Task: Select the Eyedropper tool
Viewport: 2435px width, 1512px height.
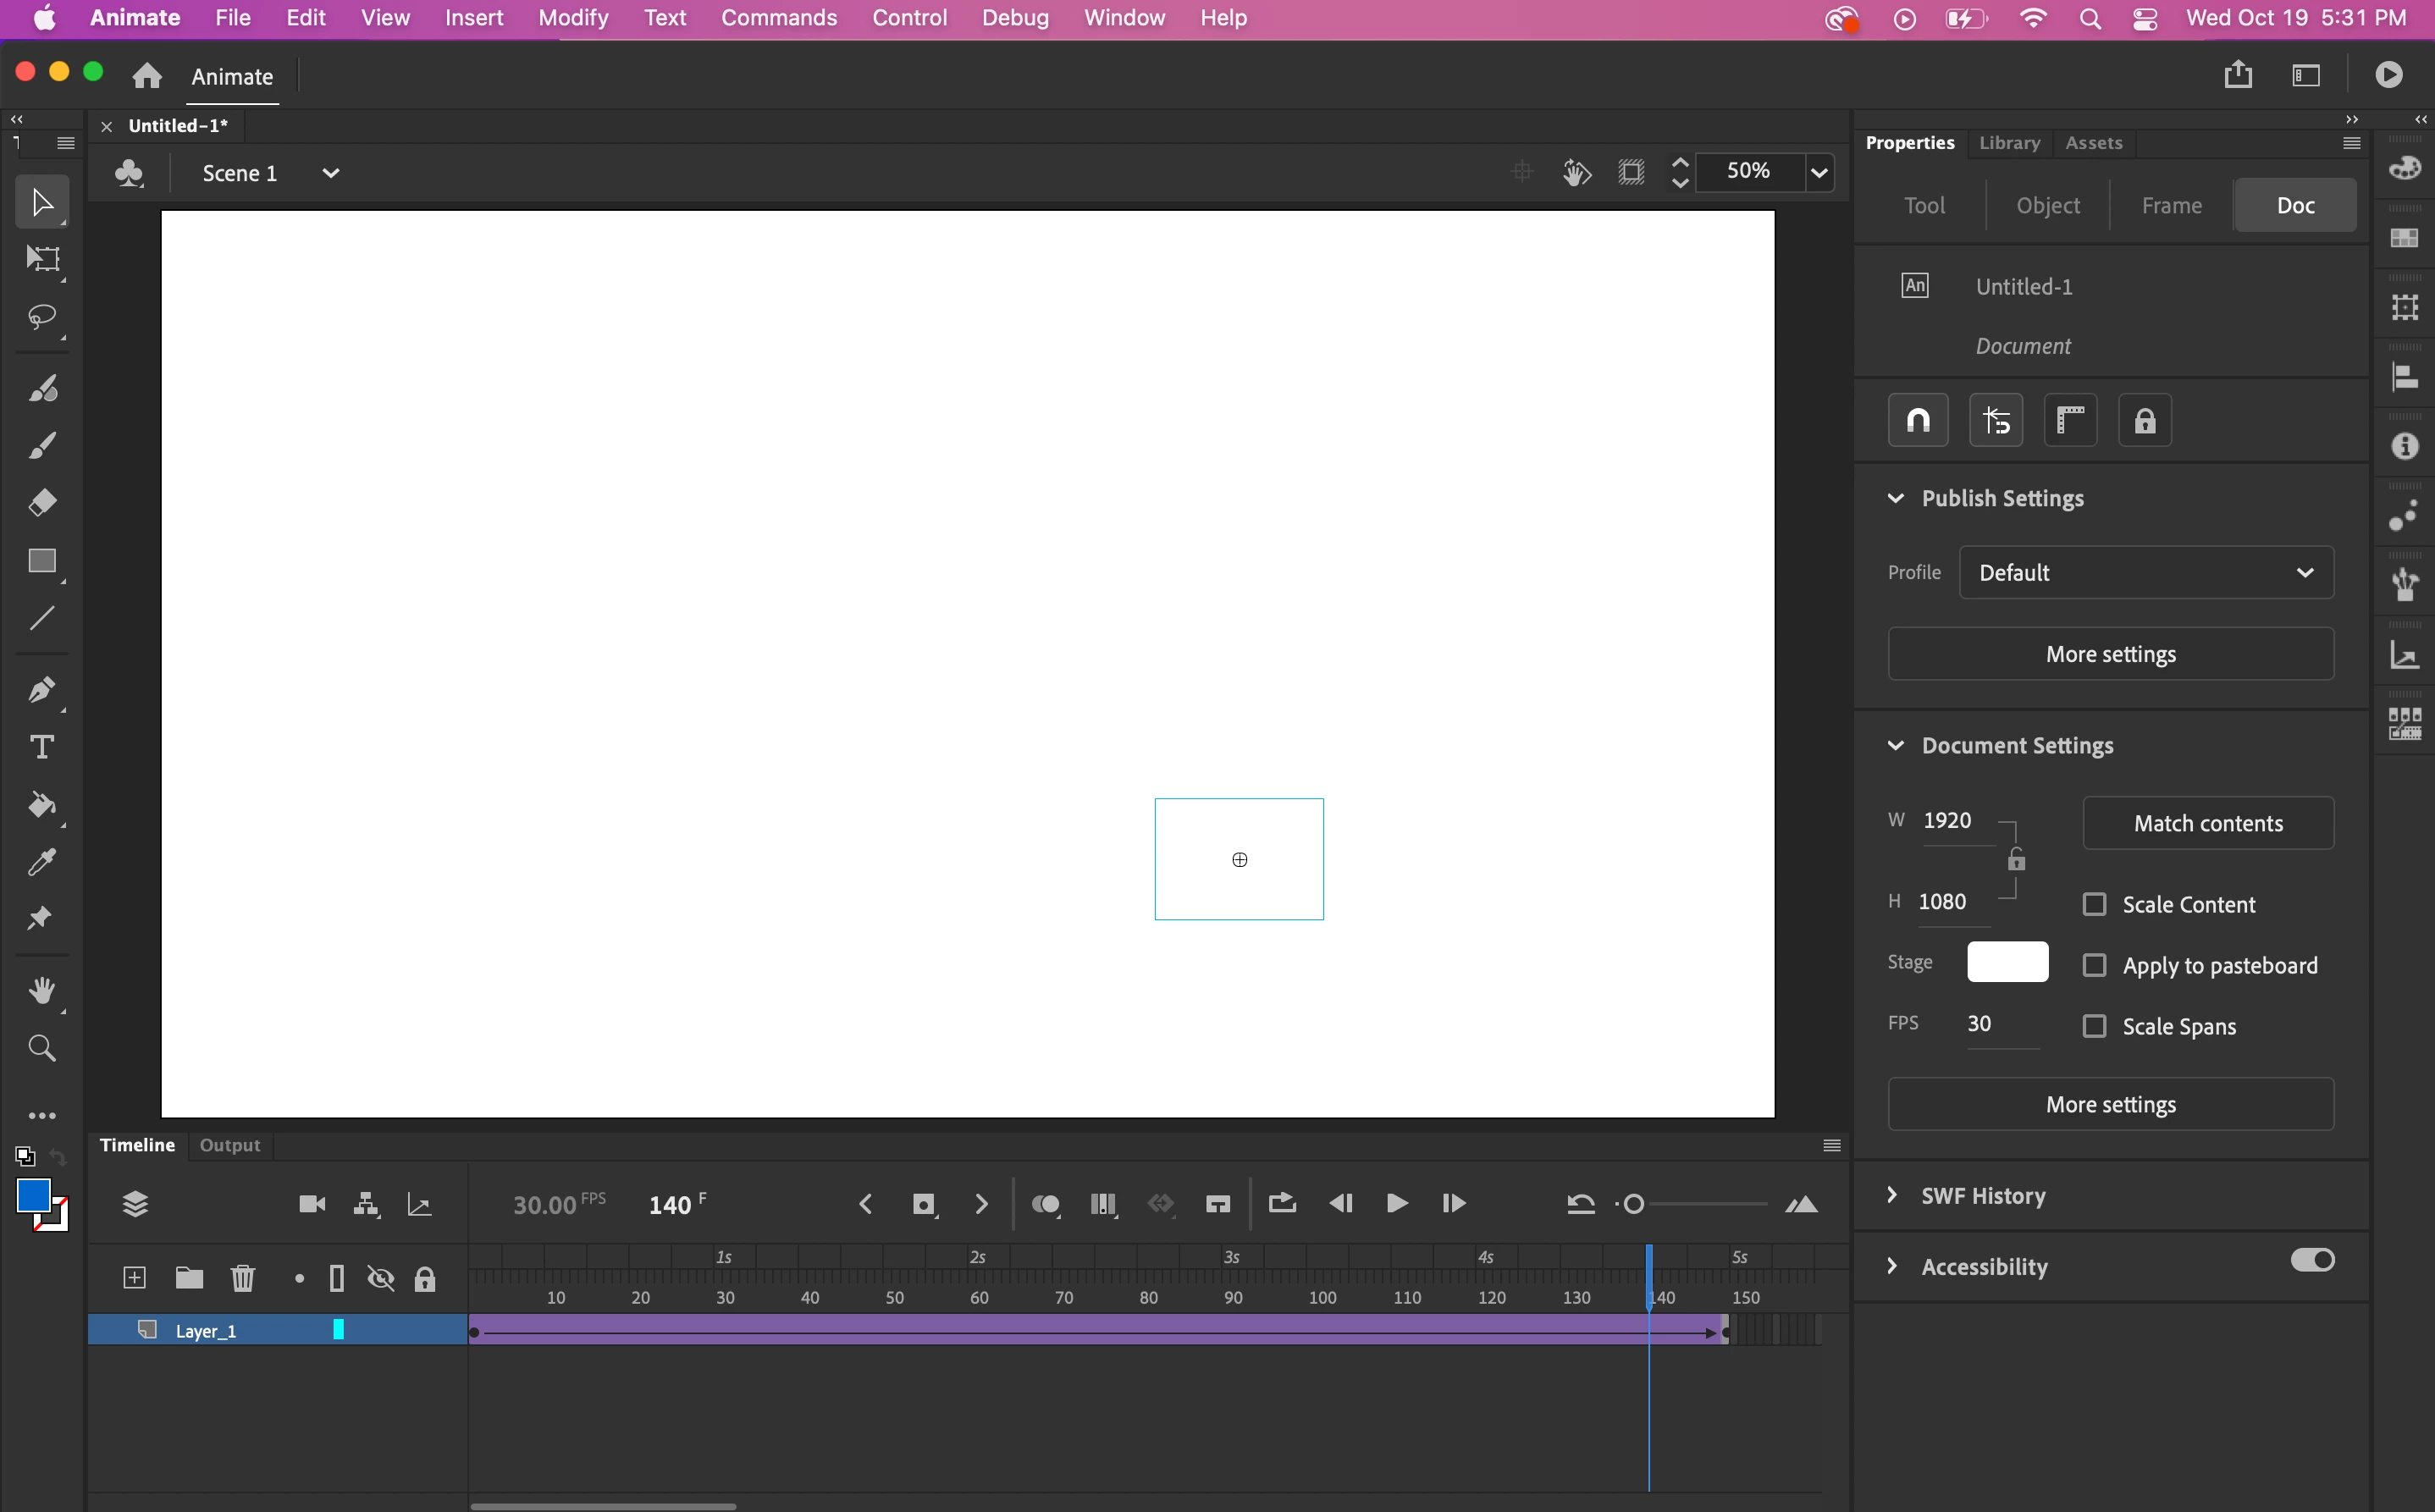Action: pos(42,862)
